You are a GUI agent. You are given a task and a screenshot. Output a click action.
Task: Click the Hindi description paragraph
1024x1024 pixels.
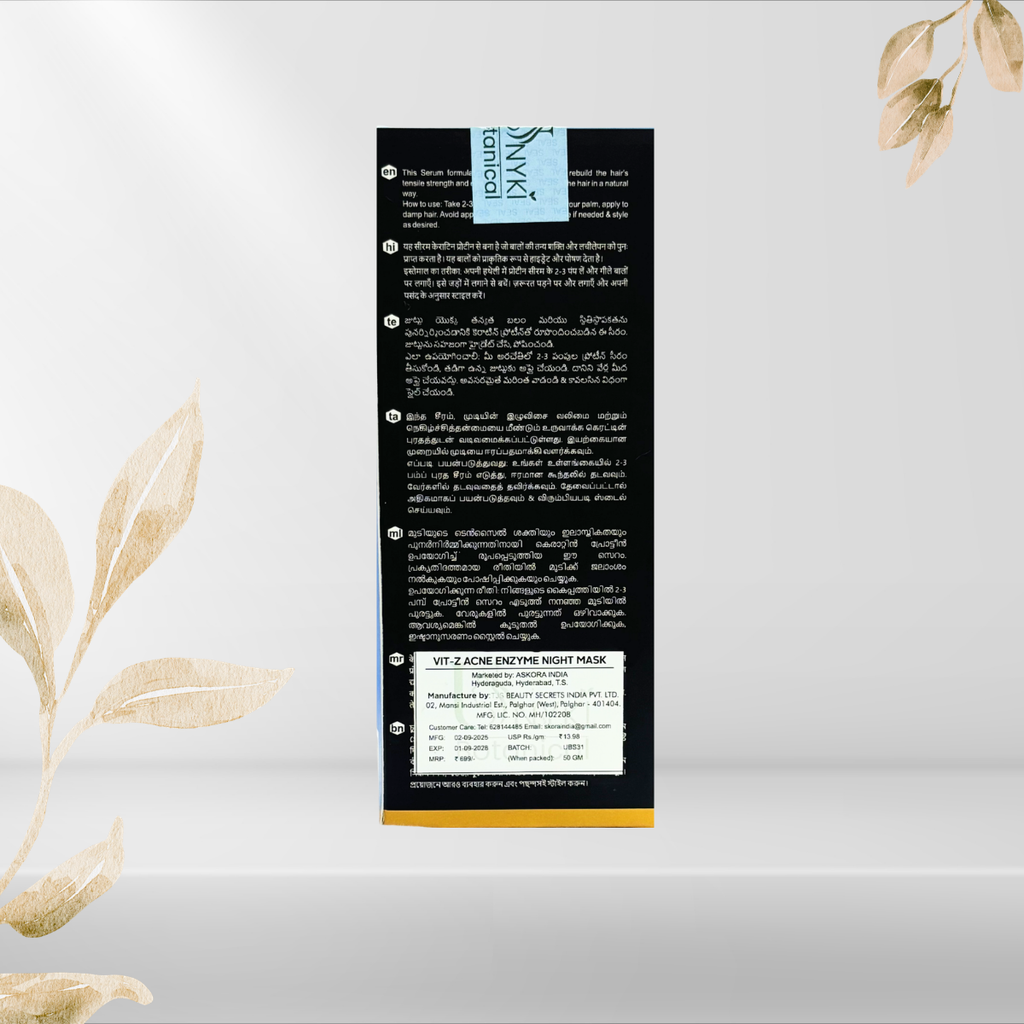(x=515, y=270)
